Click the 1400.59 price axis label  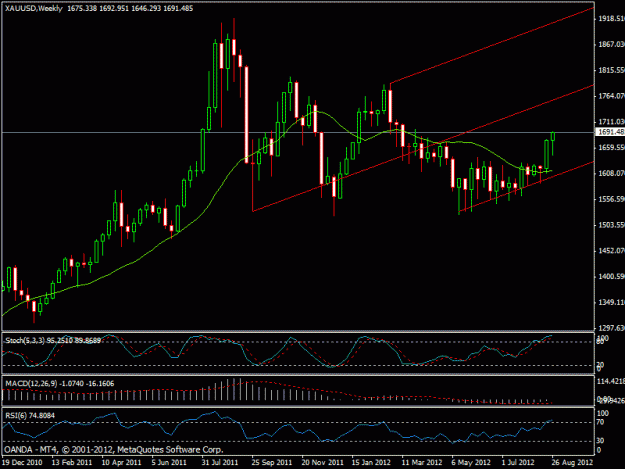pyautogui.click(x=611, y=276)
